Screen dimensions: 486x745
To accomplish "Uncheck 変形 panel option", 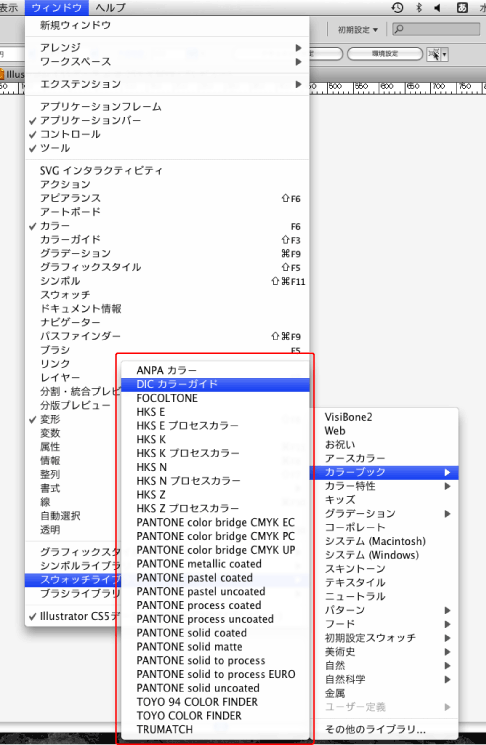I will pos(71,419).
